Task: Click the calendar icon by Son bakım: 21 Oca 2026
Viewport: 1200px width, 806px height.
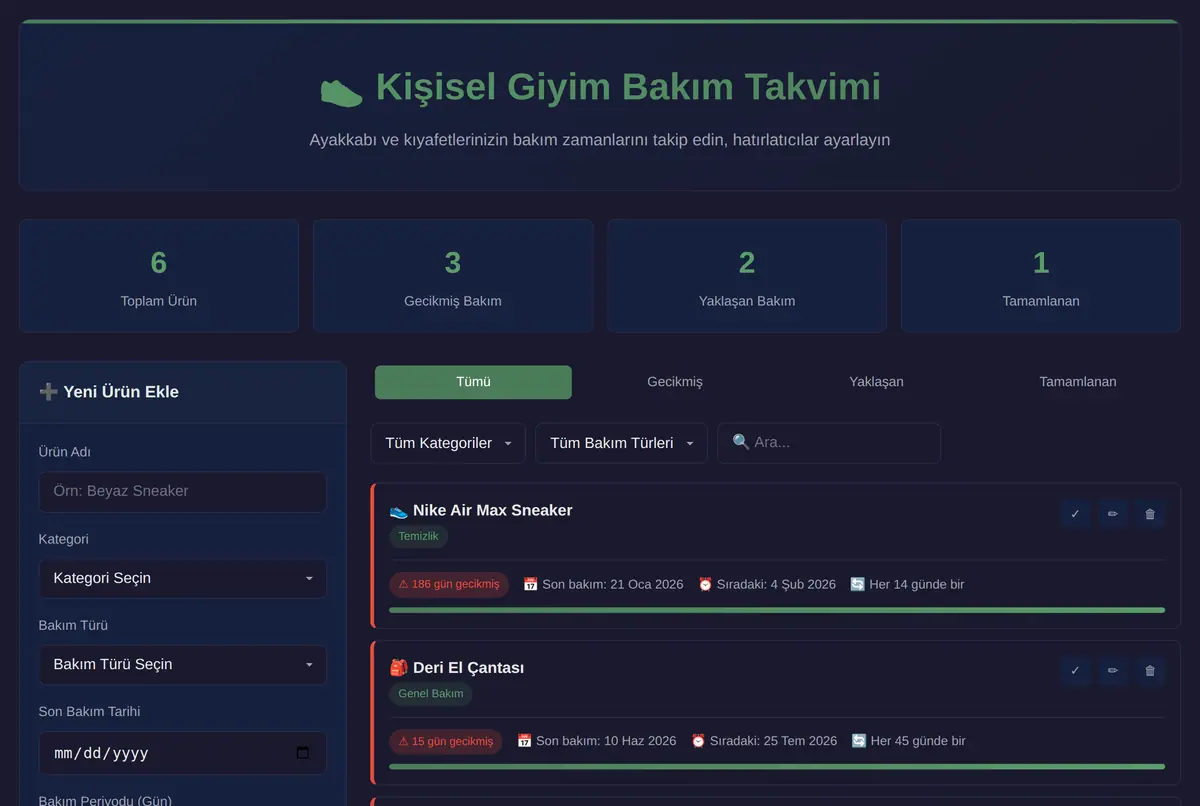Action: click(530, 584)
